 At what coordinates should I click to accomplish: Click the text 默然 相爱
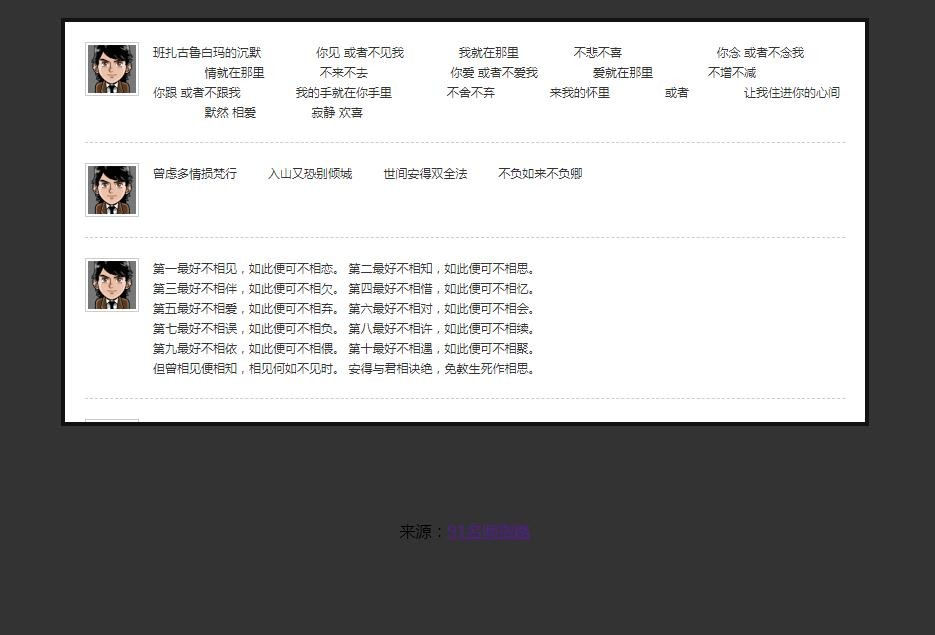click(x=230, y=113)
